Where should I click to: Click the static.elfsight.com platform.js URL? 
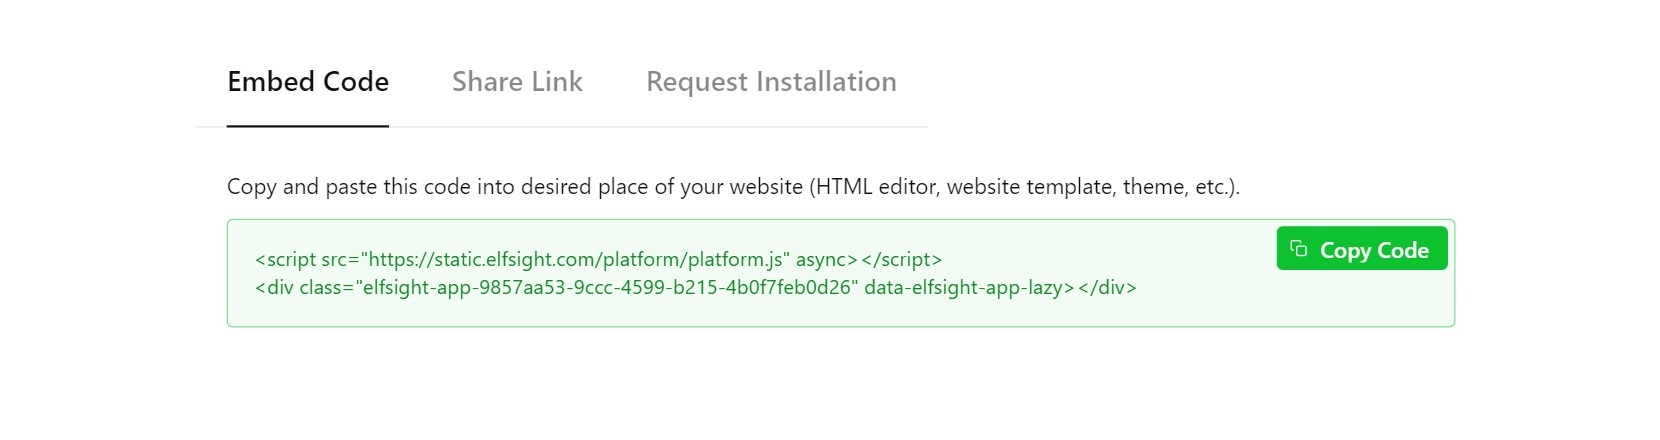click(576, 260)
